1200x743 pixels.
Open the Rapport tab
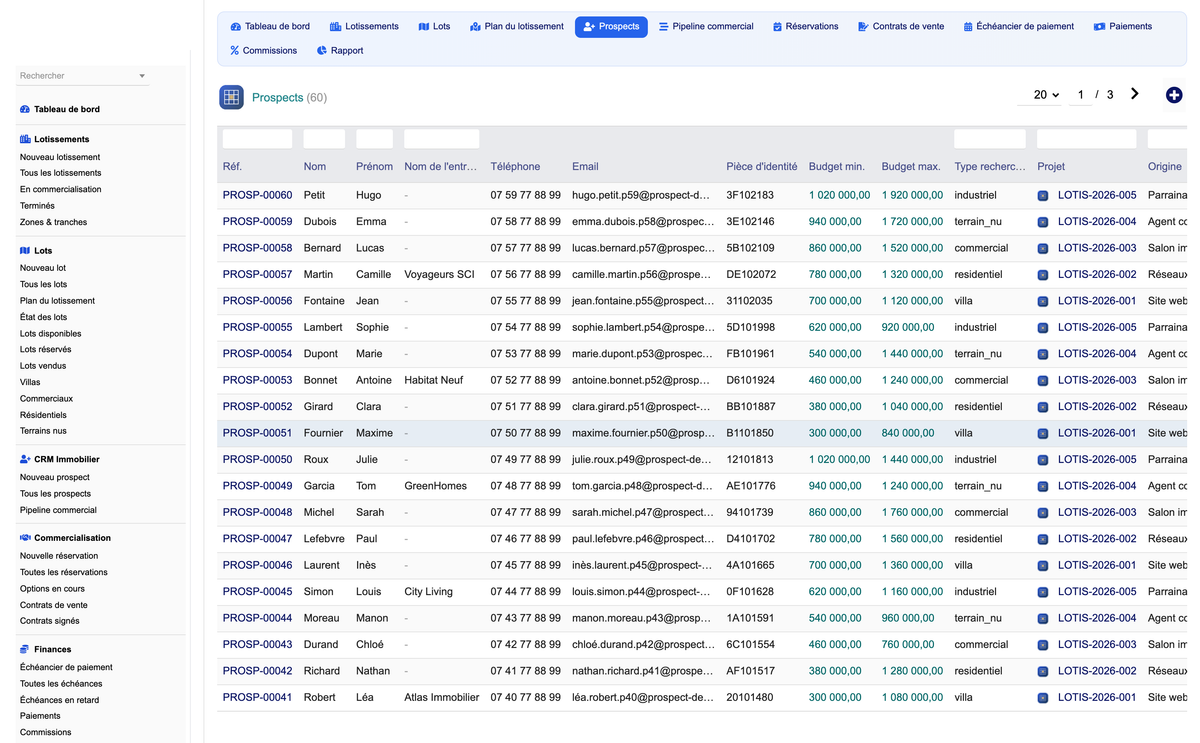coord(340,51)
